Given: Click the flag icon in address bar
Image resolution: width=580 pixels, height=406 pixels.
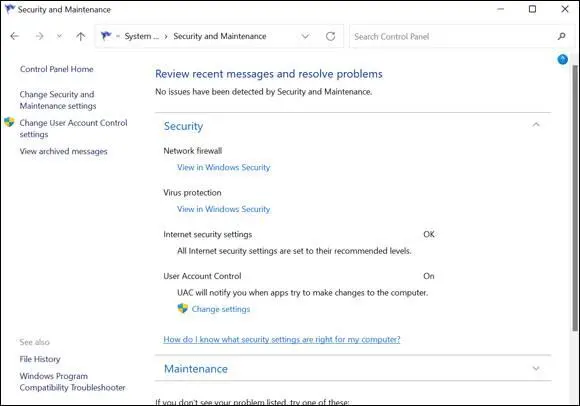Looking at the screenshot, I should pyautogui.click(x=106, y=35).
